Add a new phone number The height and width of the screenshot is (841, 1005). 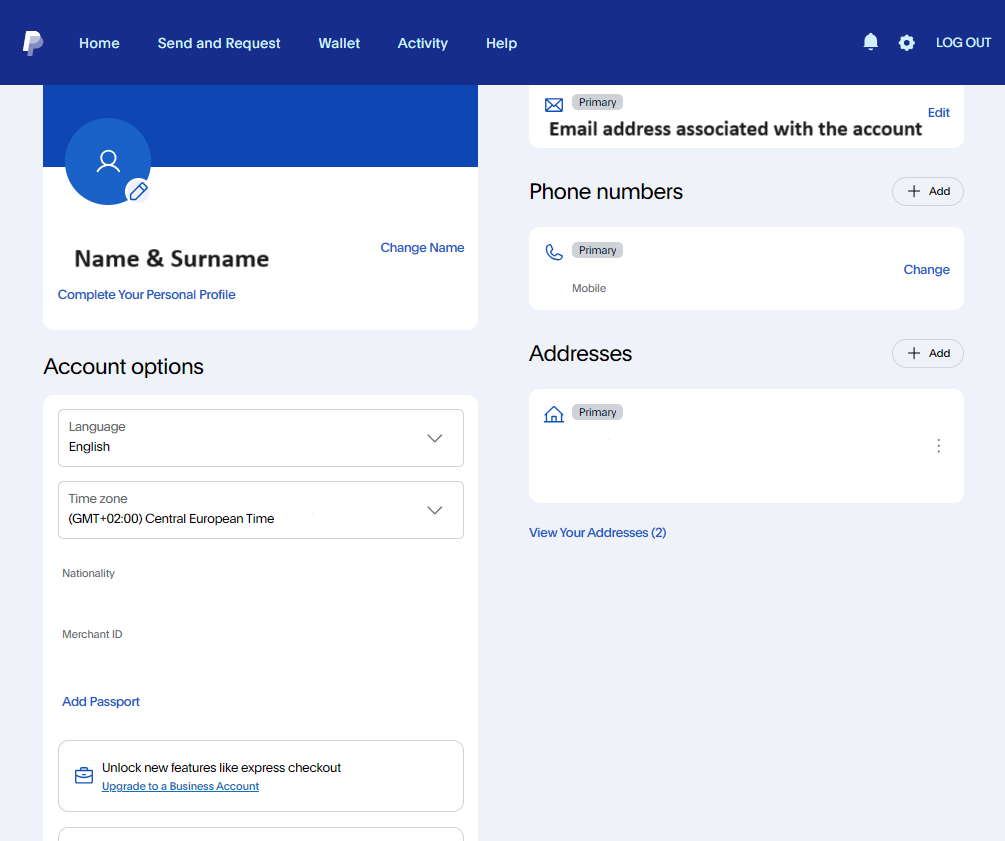click(927, 191)
